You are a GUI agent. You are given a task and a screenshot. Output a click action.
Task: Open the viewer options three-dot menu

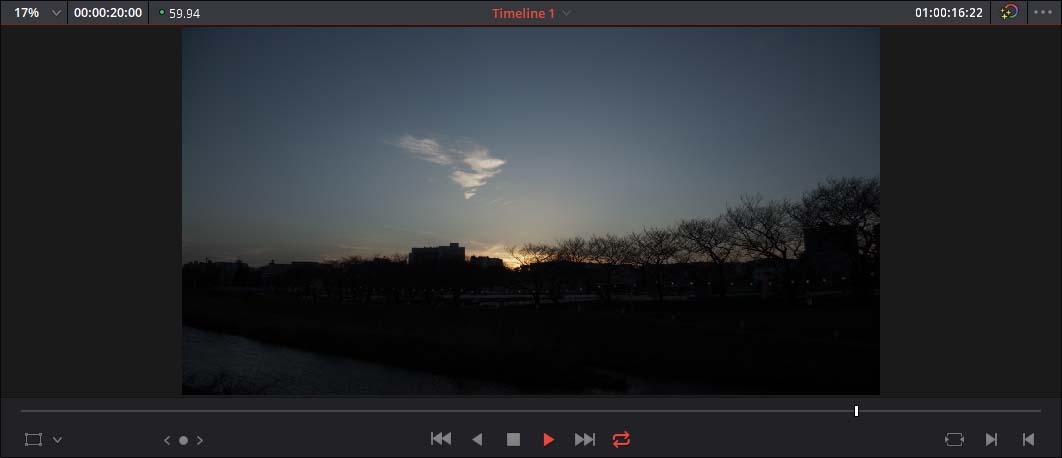pos(1043,12)
